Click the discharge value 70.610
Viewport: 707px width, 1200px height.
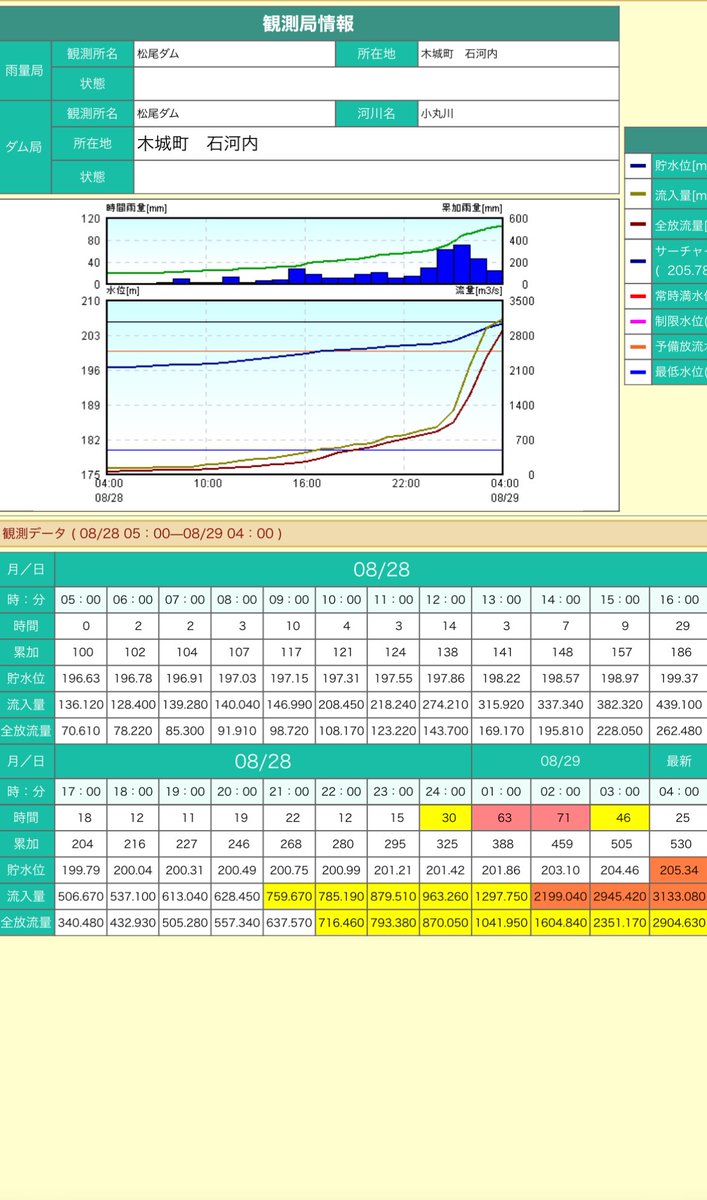point(82,731)
